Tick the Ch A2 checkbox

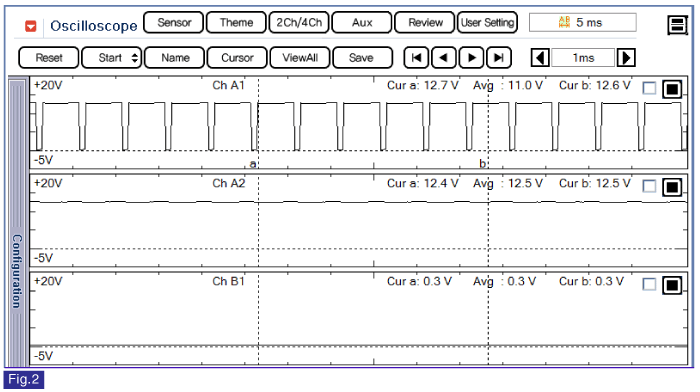649,186
